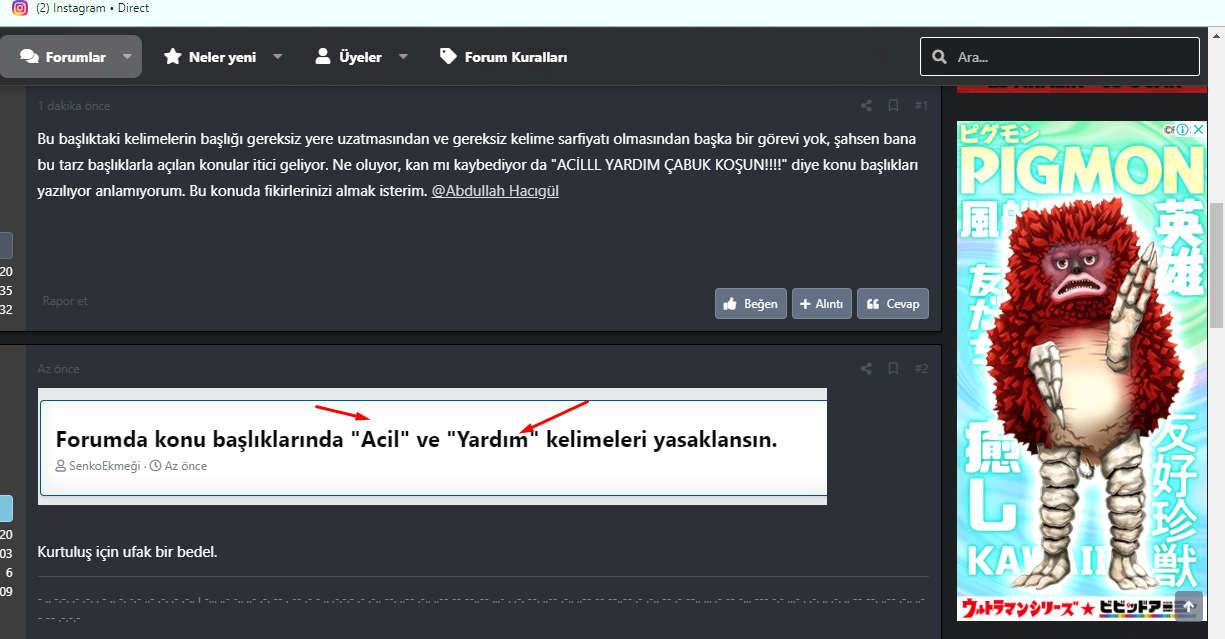Bookmark the first post
The width and height of the screenshot is (1225, 639).
click(x=893, y=104)
